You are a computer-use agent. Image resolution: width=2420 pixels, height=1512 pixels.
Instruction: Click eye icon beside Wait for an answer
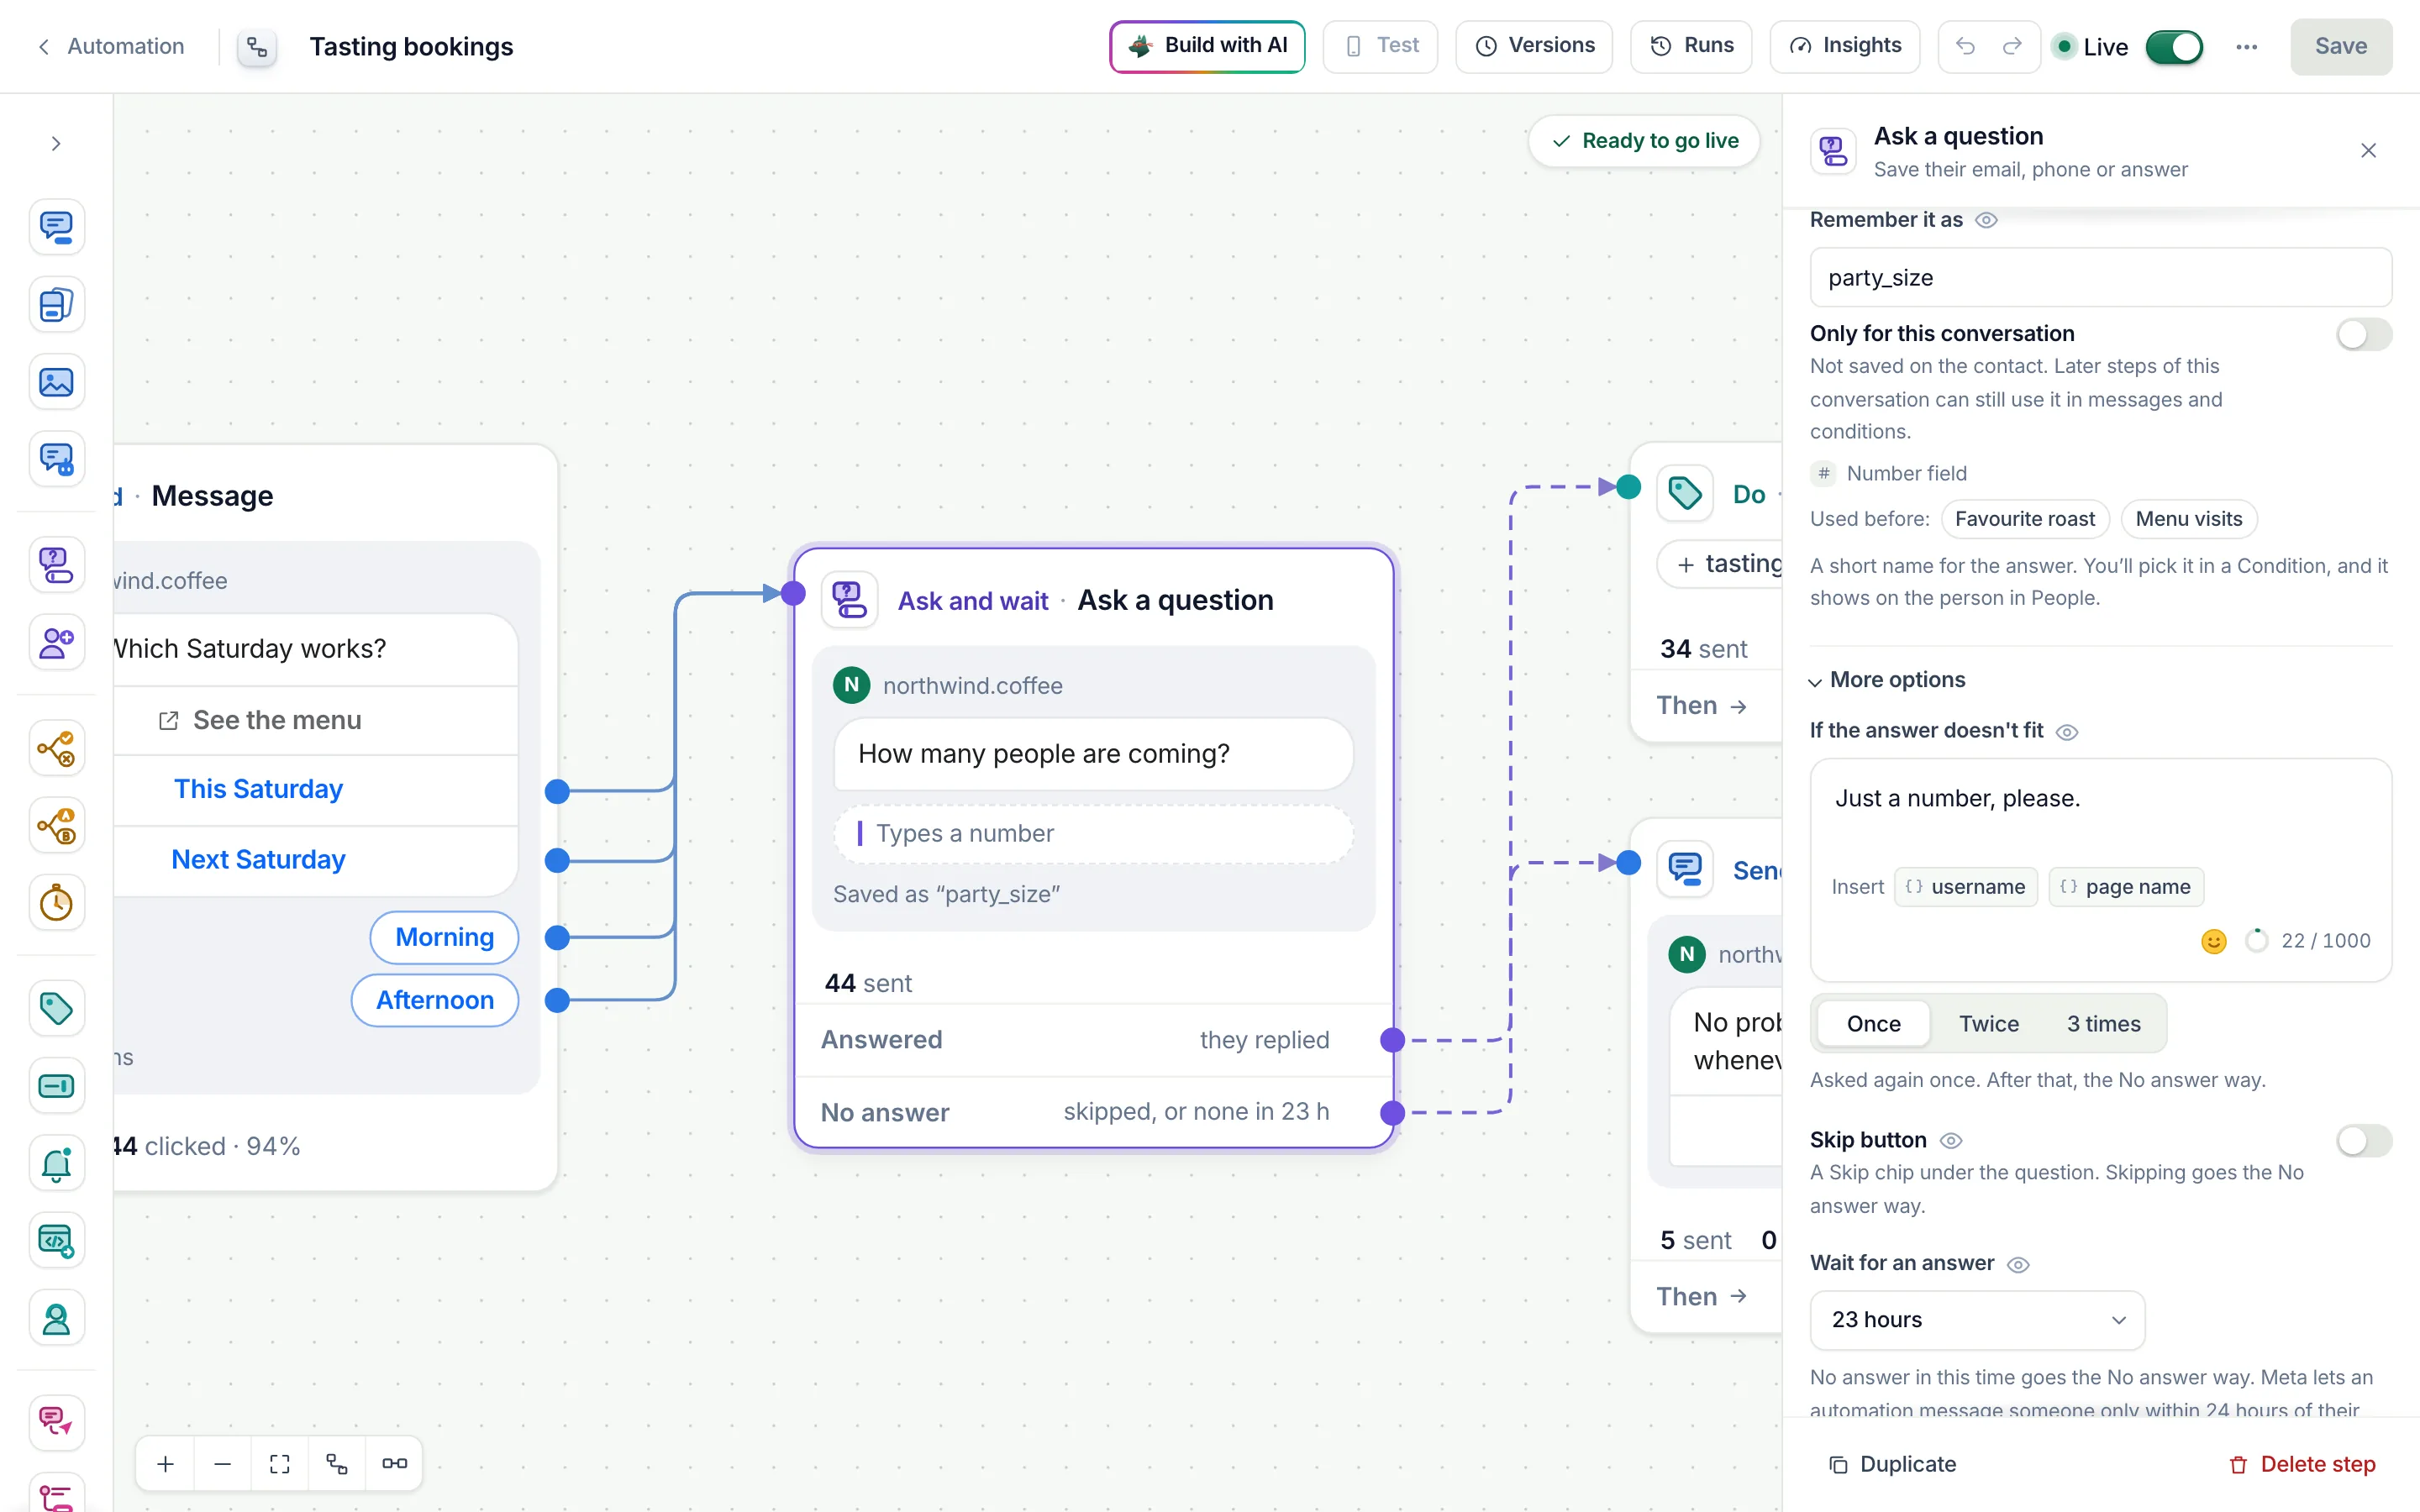click(2019, 1265)
